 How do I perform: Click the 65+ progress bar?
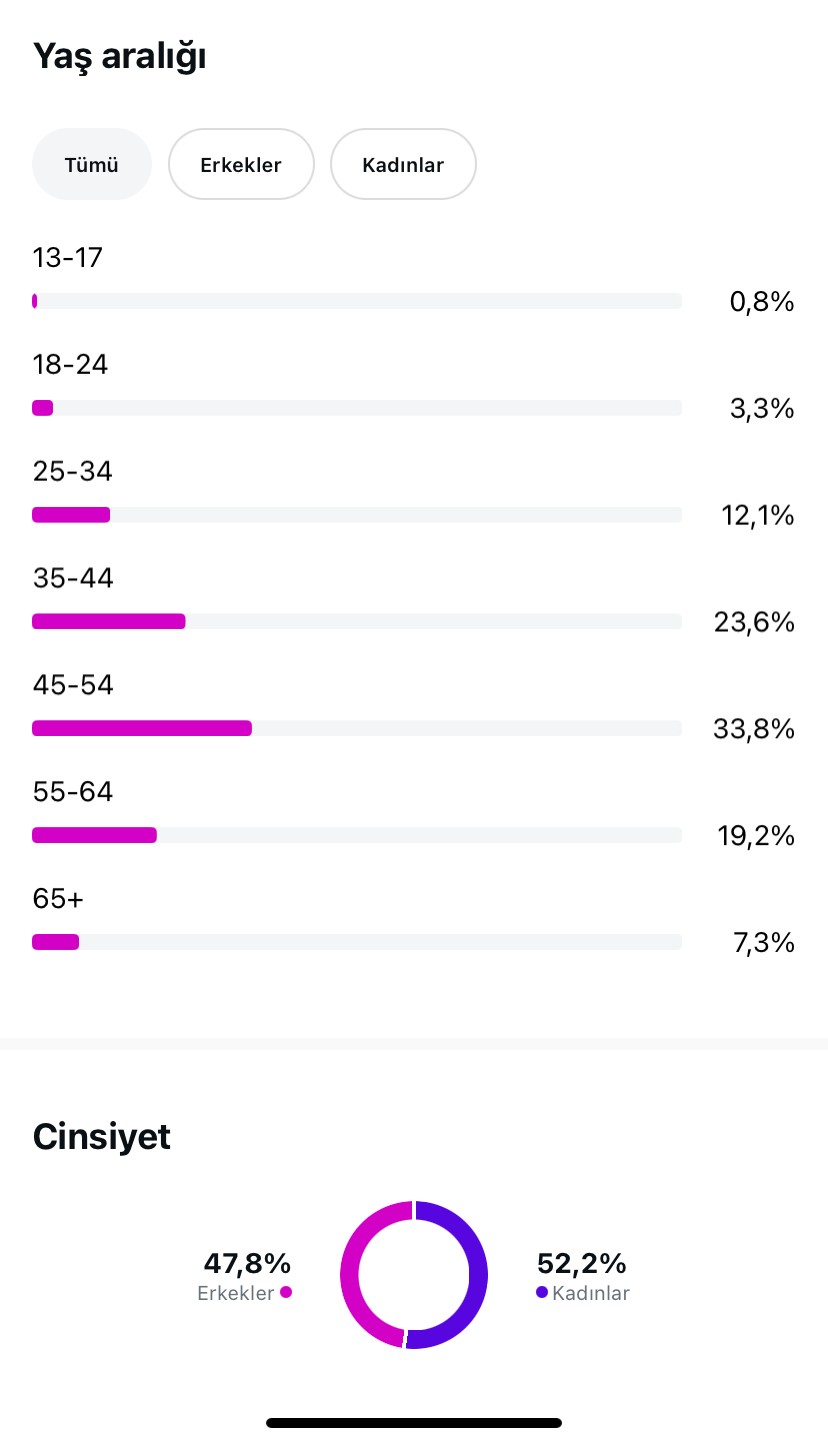pos(357,942)
